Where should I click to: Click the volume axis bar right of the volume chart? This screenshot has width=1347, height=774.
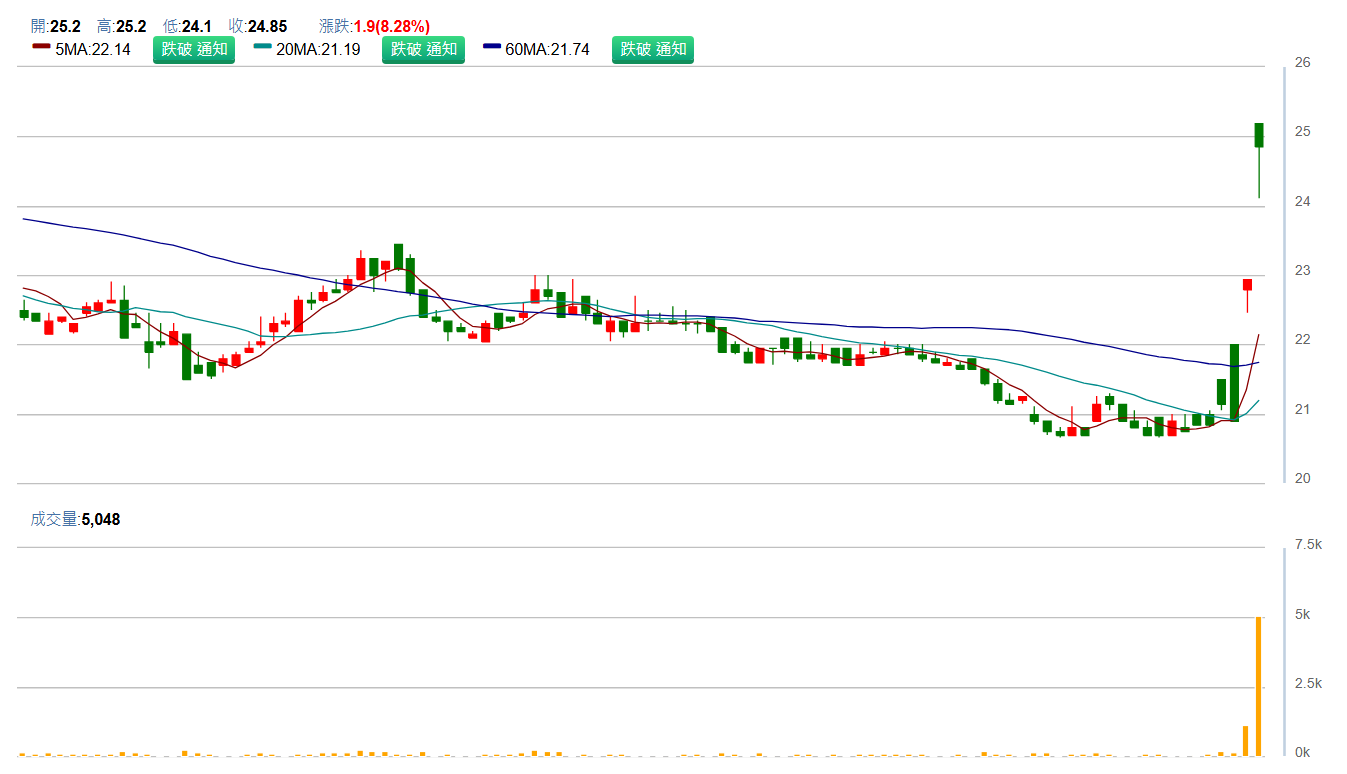tap(1284, 651)
